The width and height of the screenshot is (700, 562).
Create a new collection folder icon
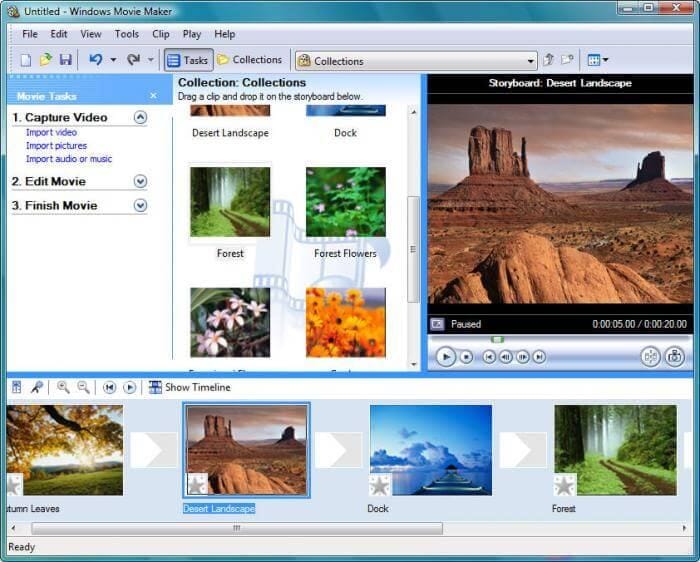tap(567, 60)
